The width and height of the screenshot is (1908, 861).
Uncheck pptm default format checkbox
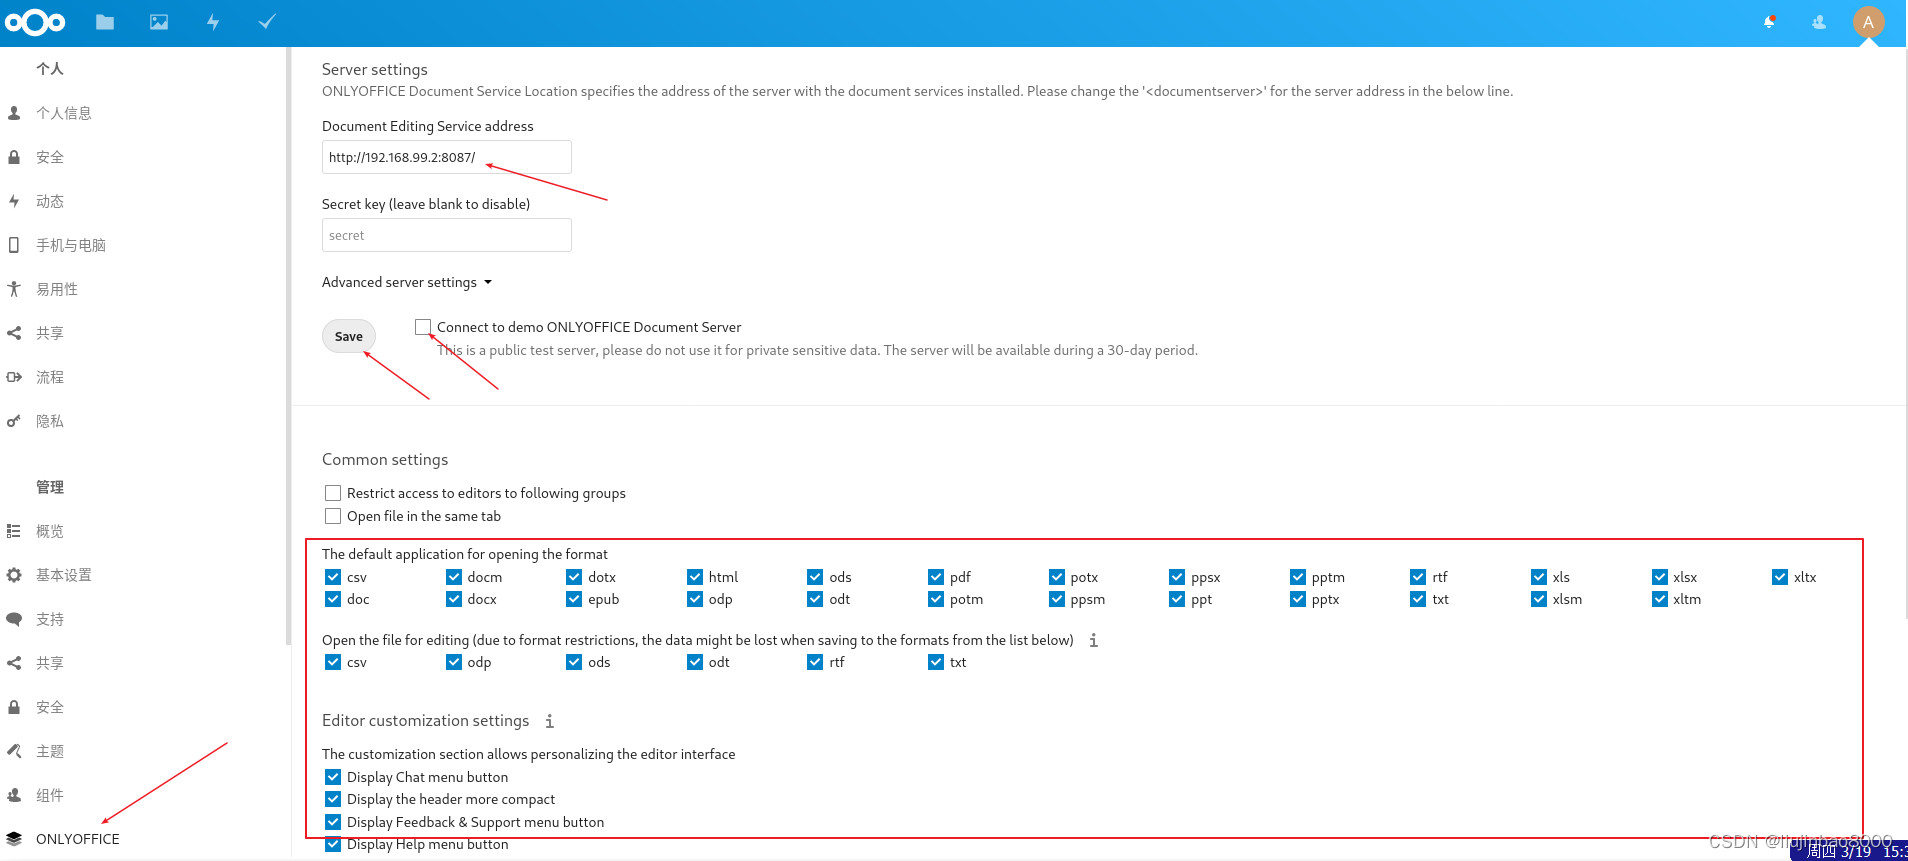(x=1298, y=577)
